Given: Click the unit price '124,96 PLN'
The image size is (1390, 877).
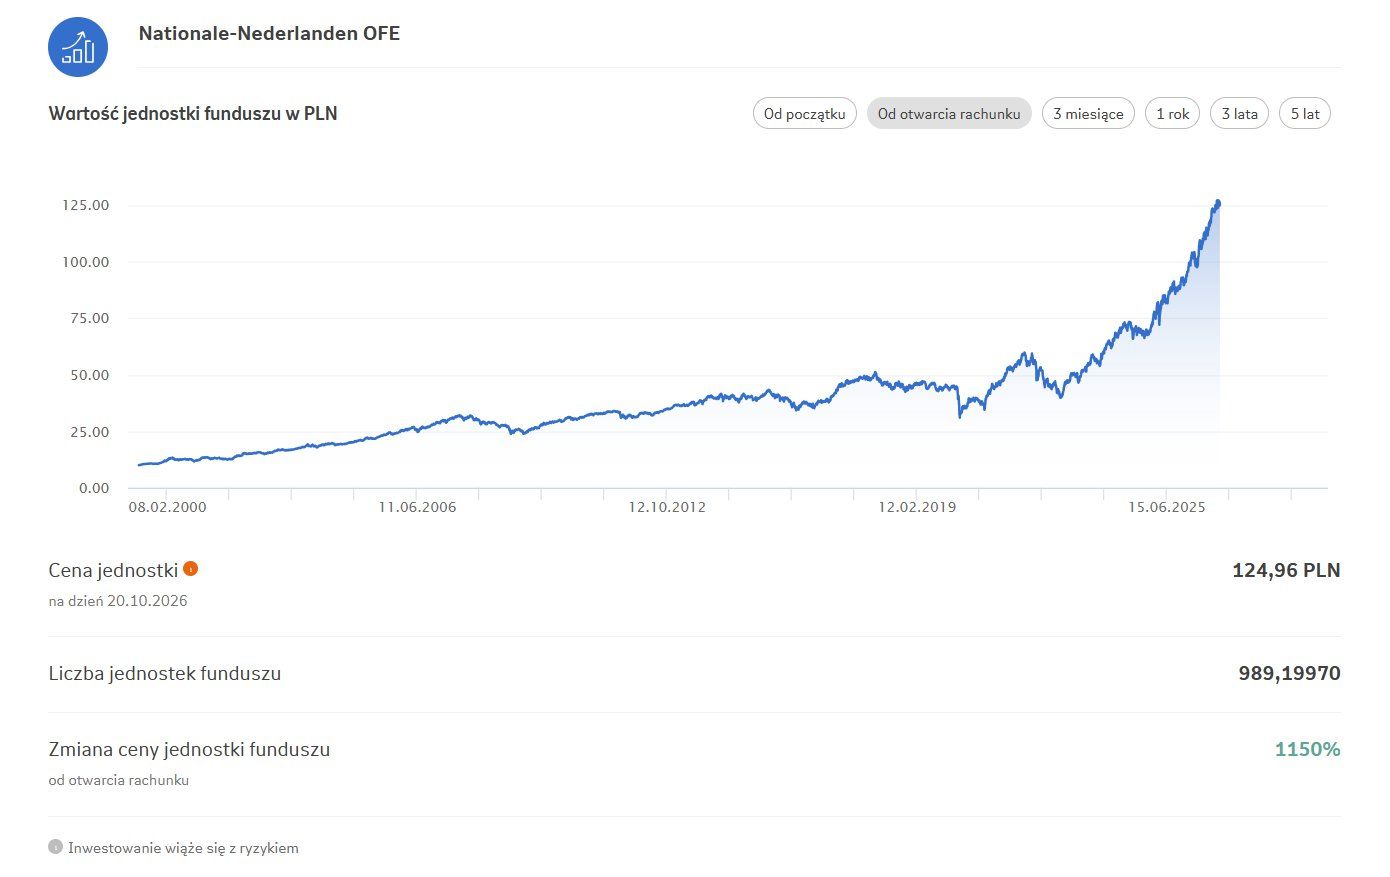Looking at the screenshot, I should tap(1286, 570).
